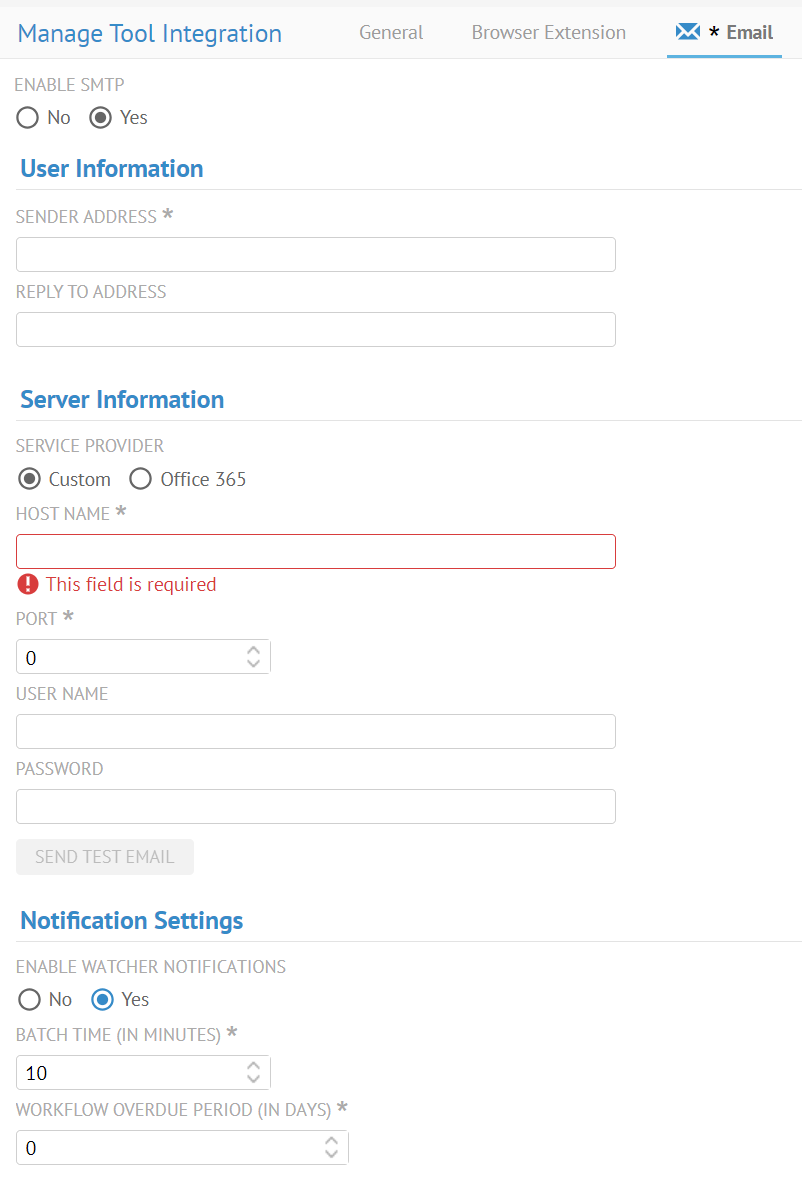Switch to the General tab

pyautogui.click(x=391, y=33)
